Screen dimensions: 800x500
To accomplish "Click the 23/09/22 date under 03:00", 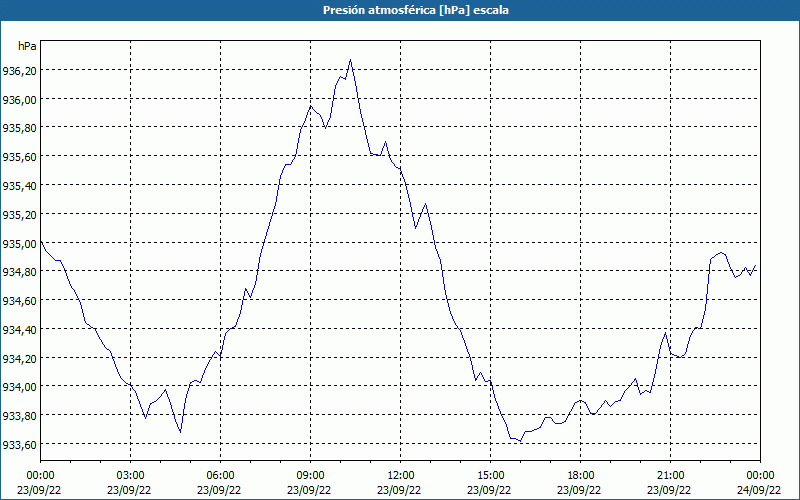I will (x=129, y=490).
